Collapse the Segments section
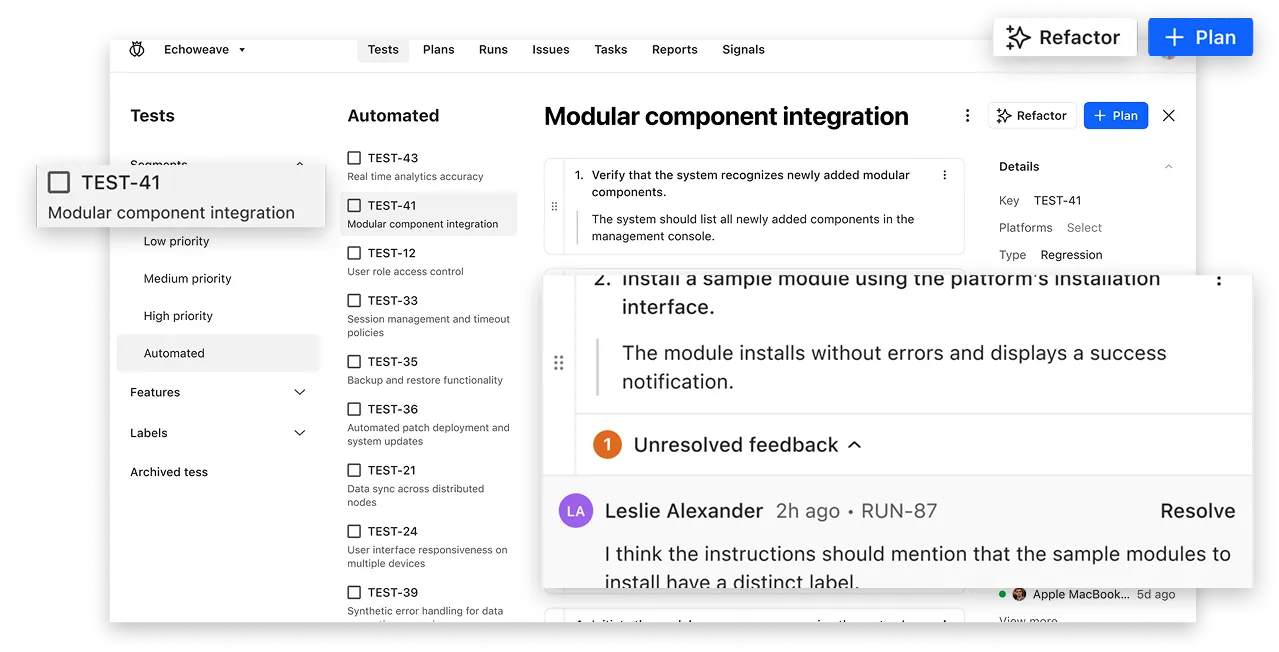This screenshot has width=1279, height=652. tap(299, 164)
